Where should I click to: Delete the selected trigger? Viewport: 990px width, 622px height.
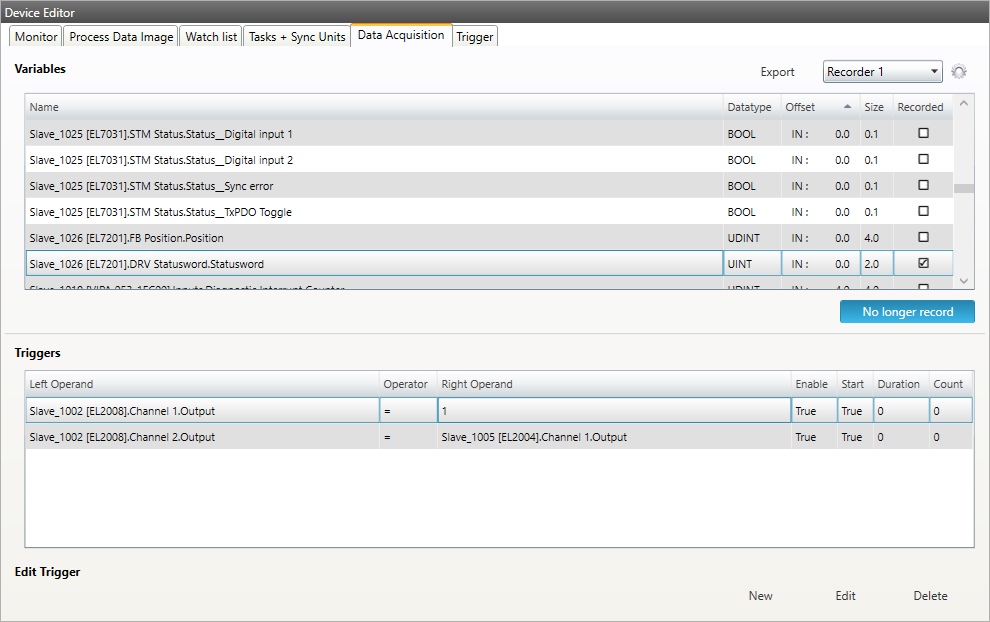click(x=930, y=596)
